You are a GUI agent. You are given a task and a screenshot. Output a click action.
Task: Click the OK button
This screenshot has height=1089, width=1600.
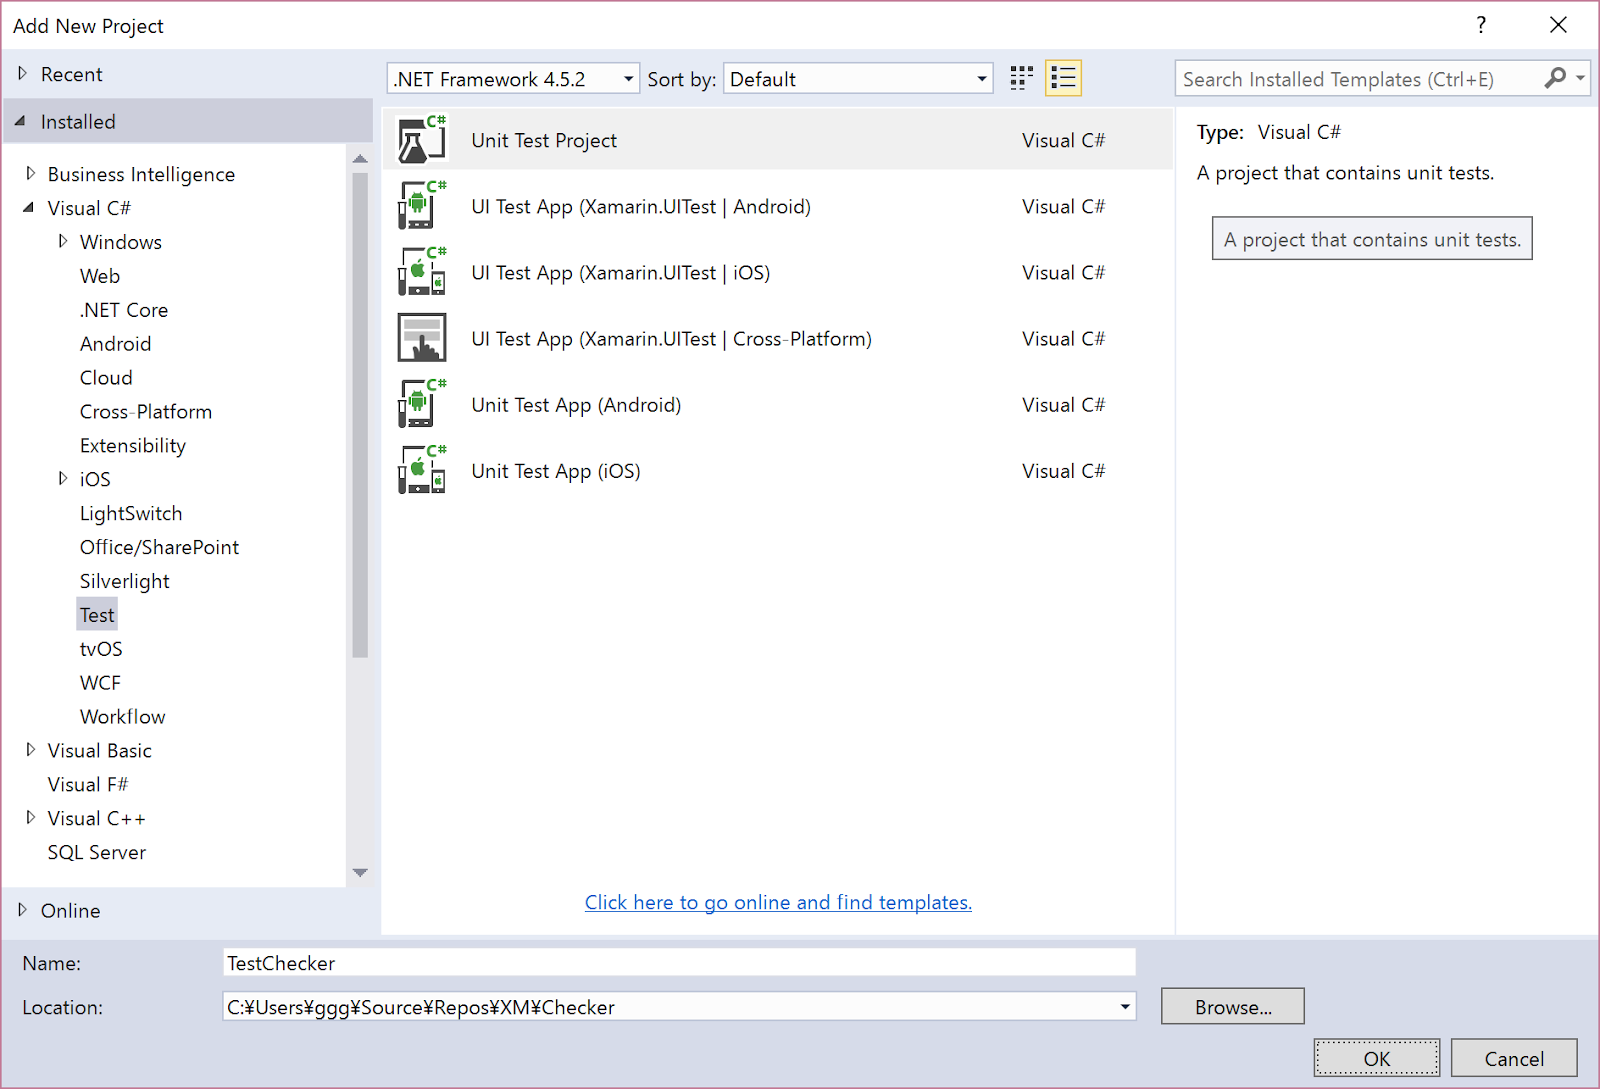(x=1377, y=1059)
